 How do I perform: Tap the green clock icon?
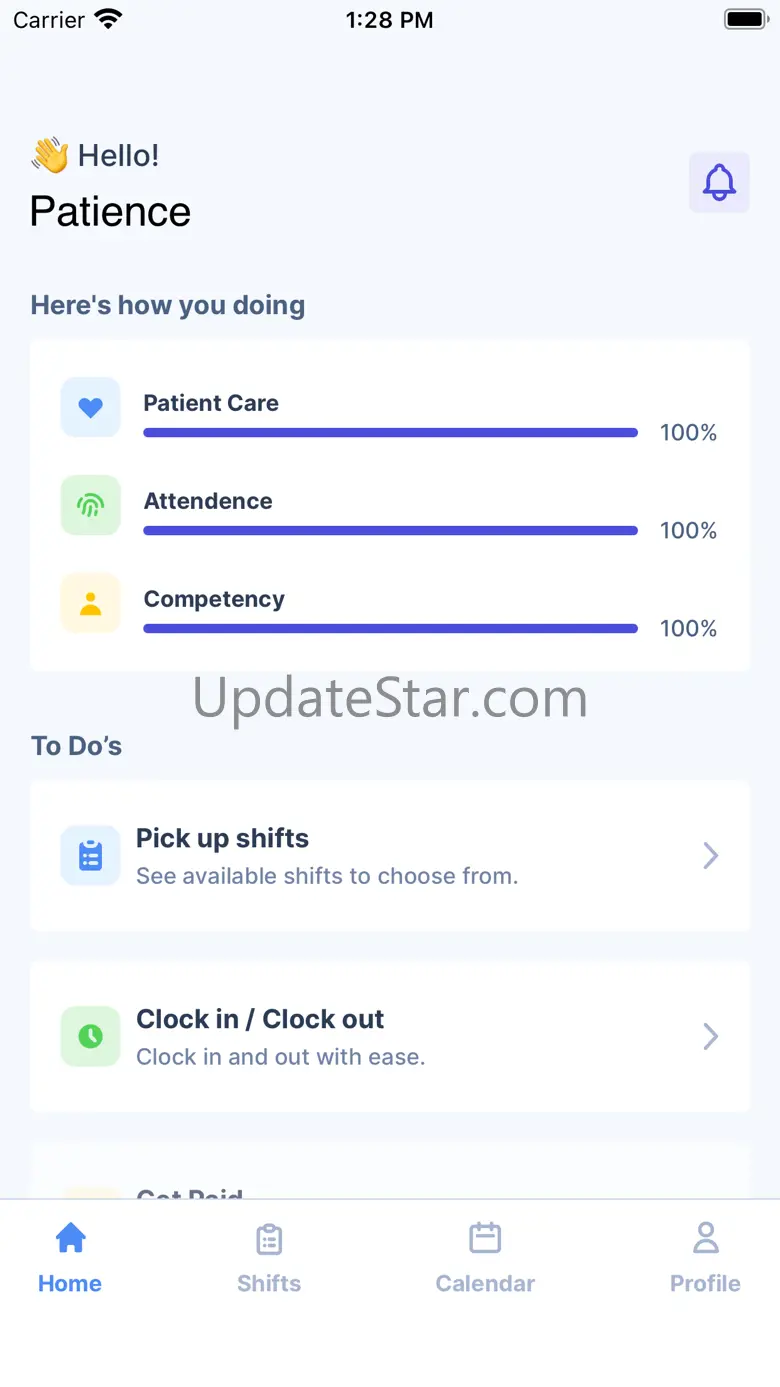91,1036
